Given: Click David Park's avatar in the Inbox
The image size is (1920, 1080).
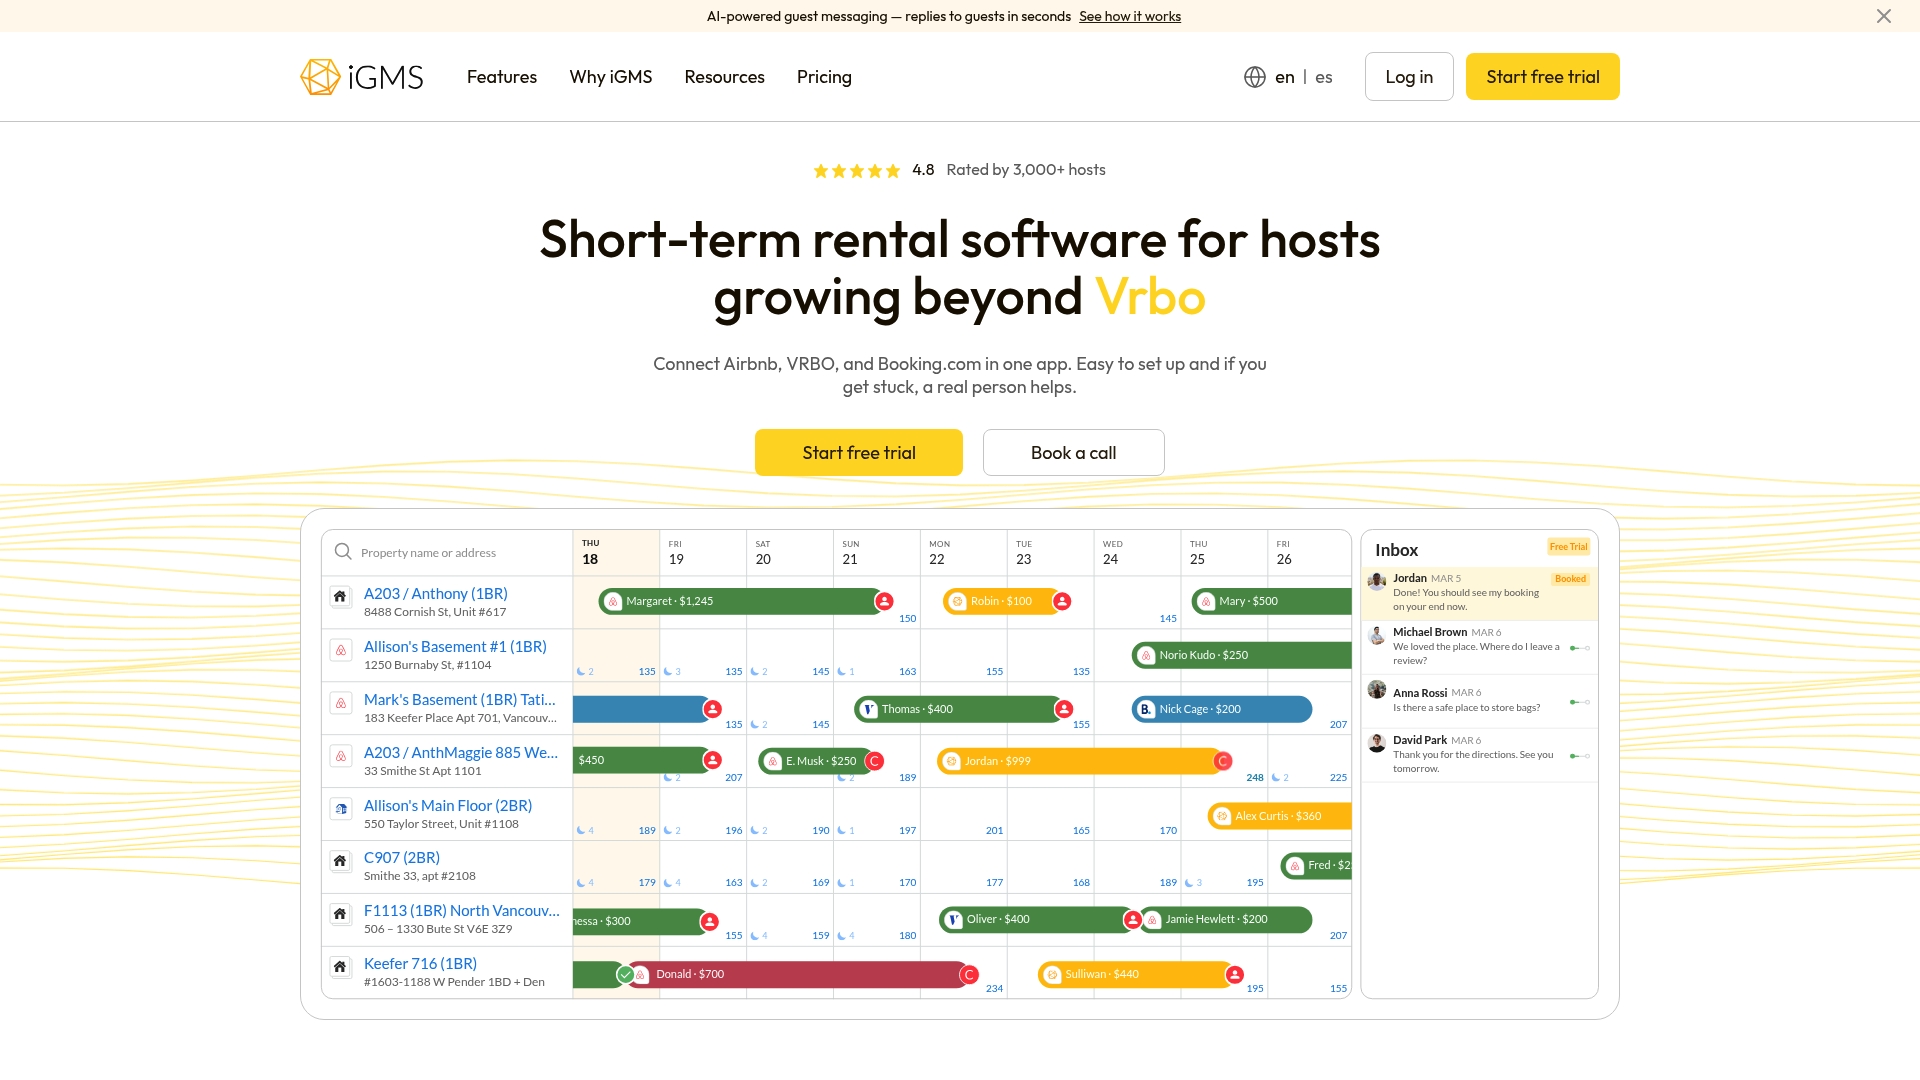Looking at the screenshot, I should tap(1377, 743).
